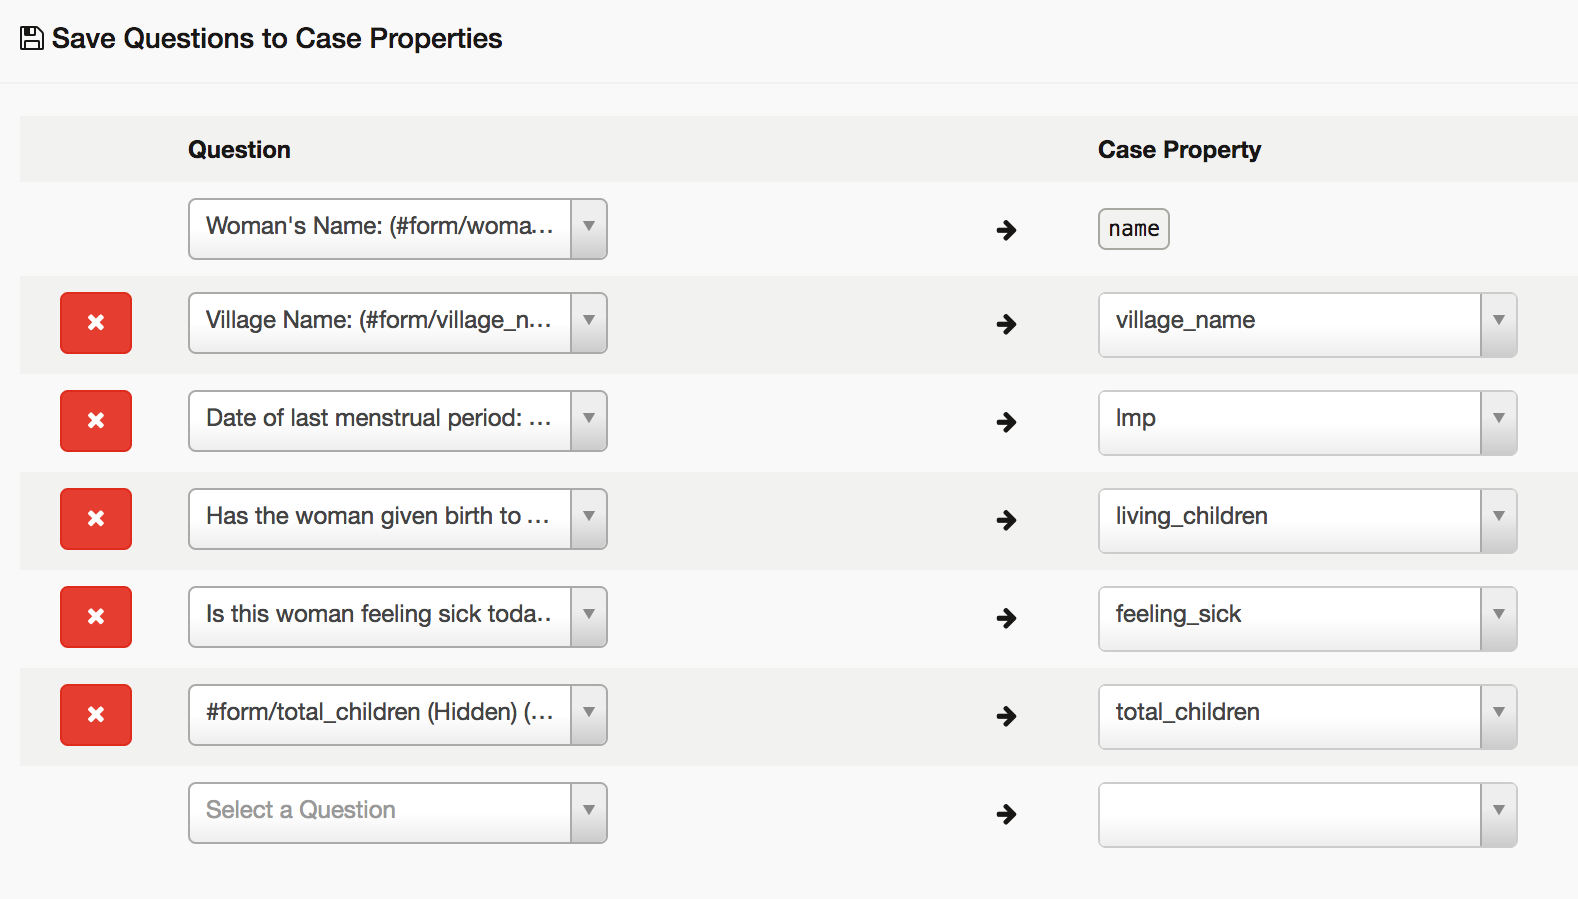Screen dimensions: 1578x899
Task: Open the '#form/total_children (Hidden)' question dropdown
Action: point(398,715)
